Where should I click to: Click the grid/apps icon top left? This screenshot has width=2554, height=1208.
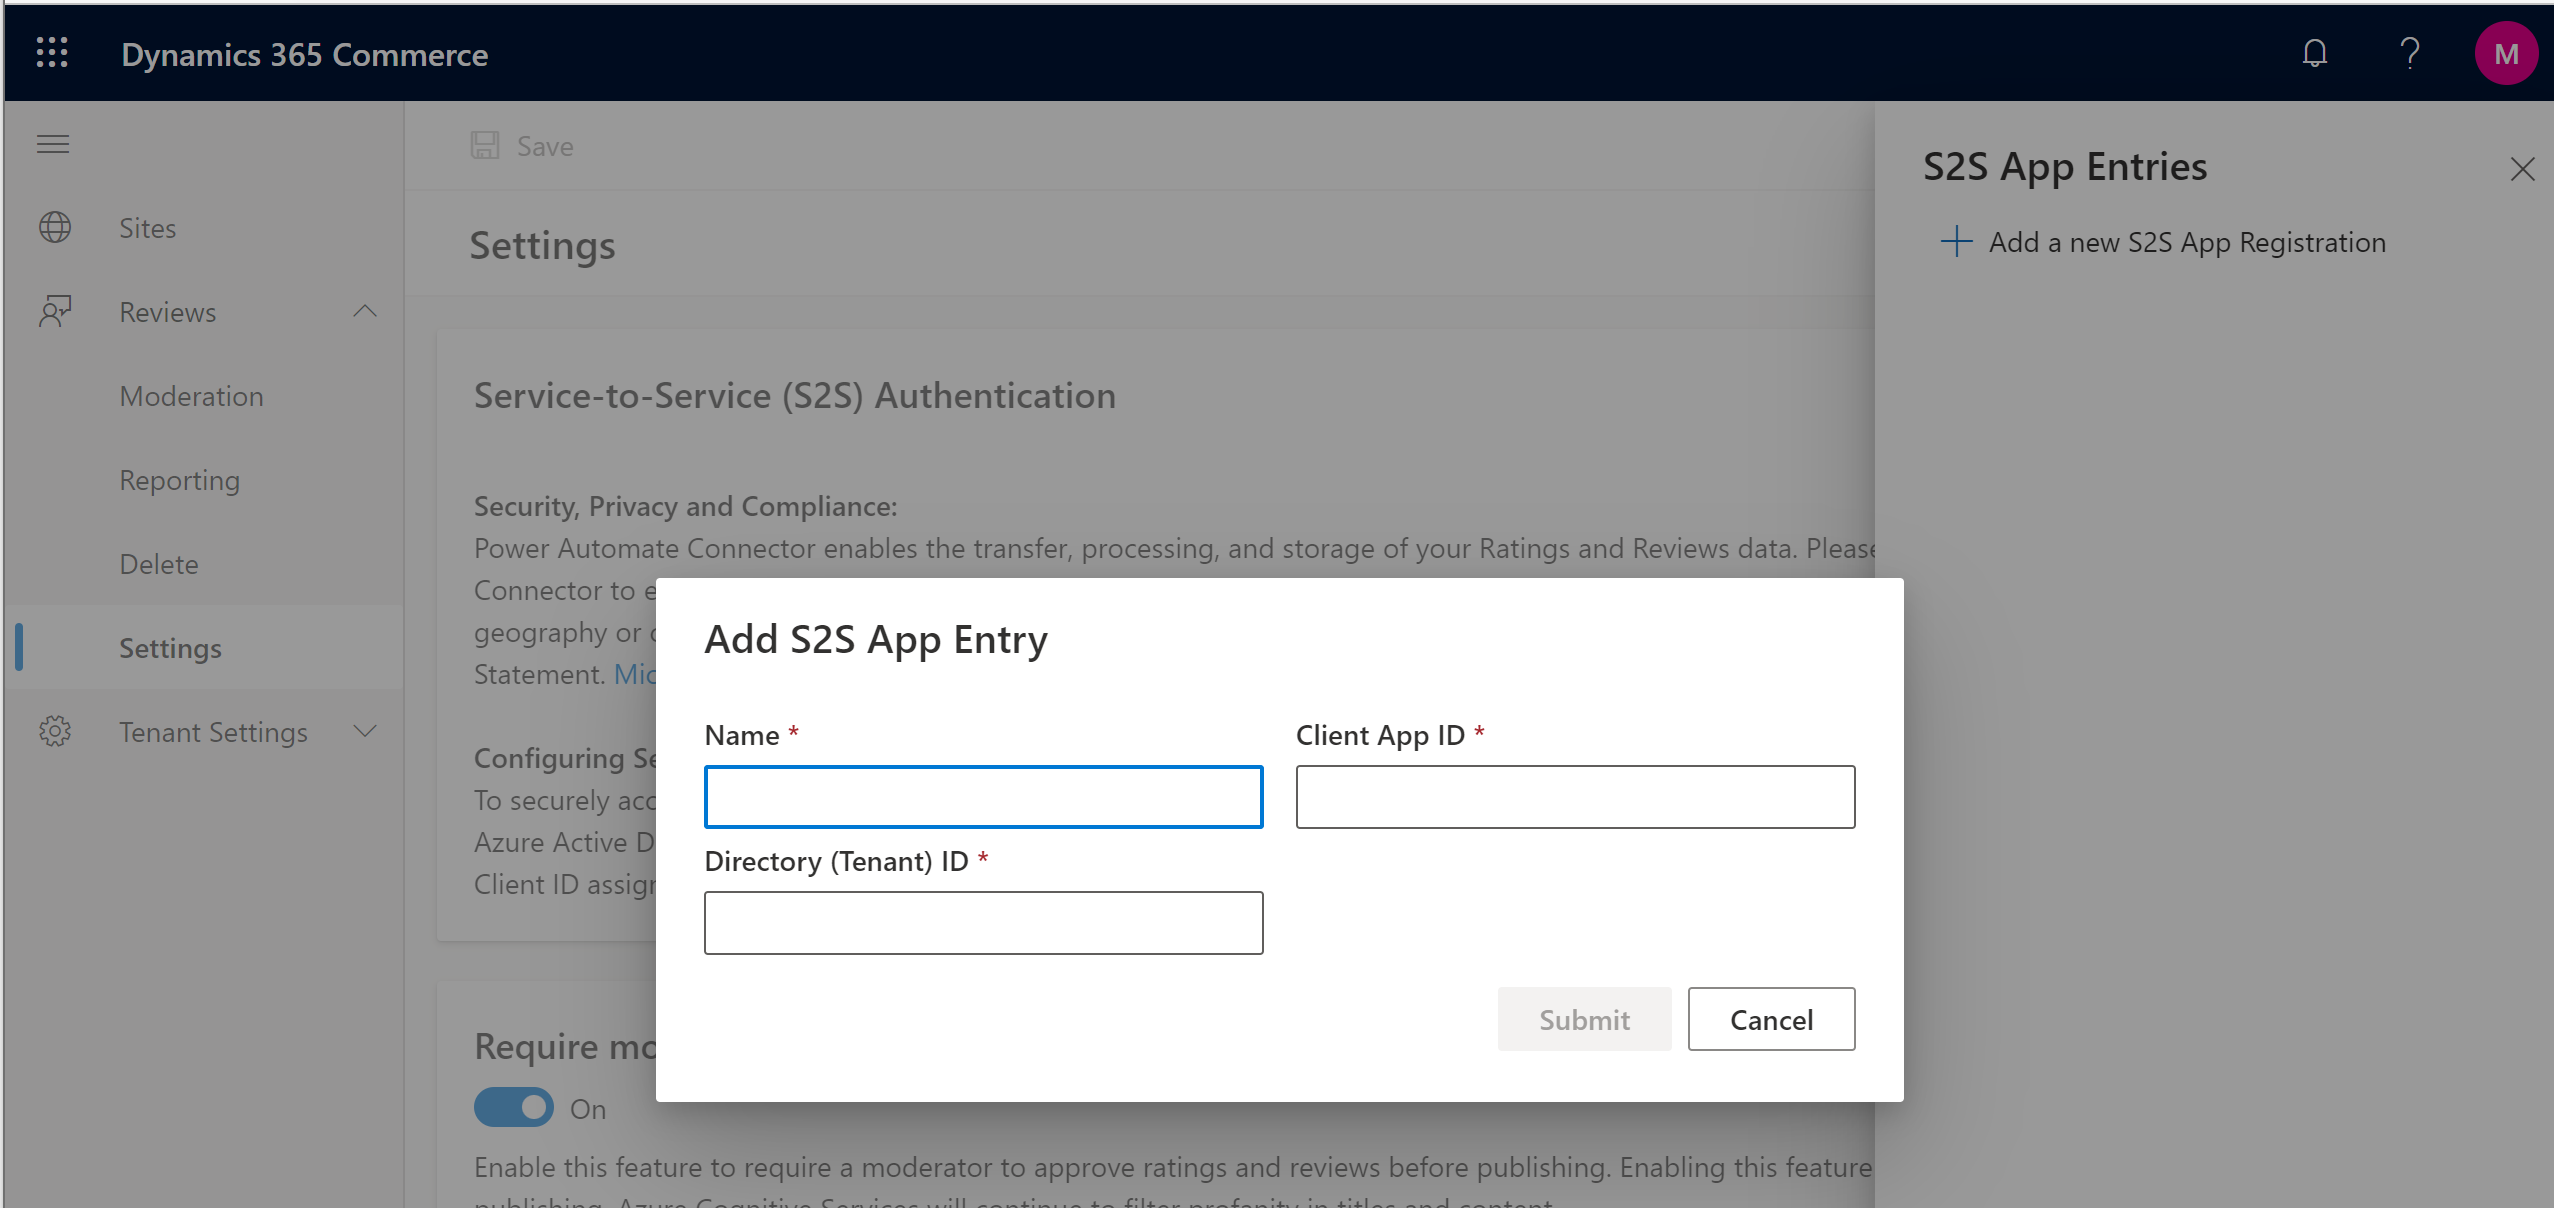point(52,54)
